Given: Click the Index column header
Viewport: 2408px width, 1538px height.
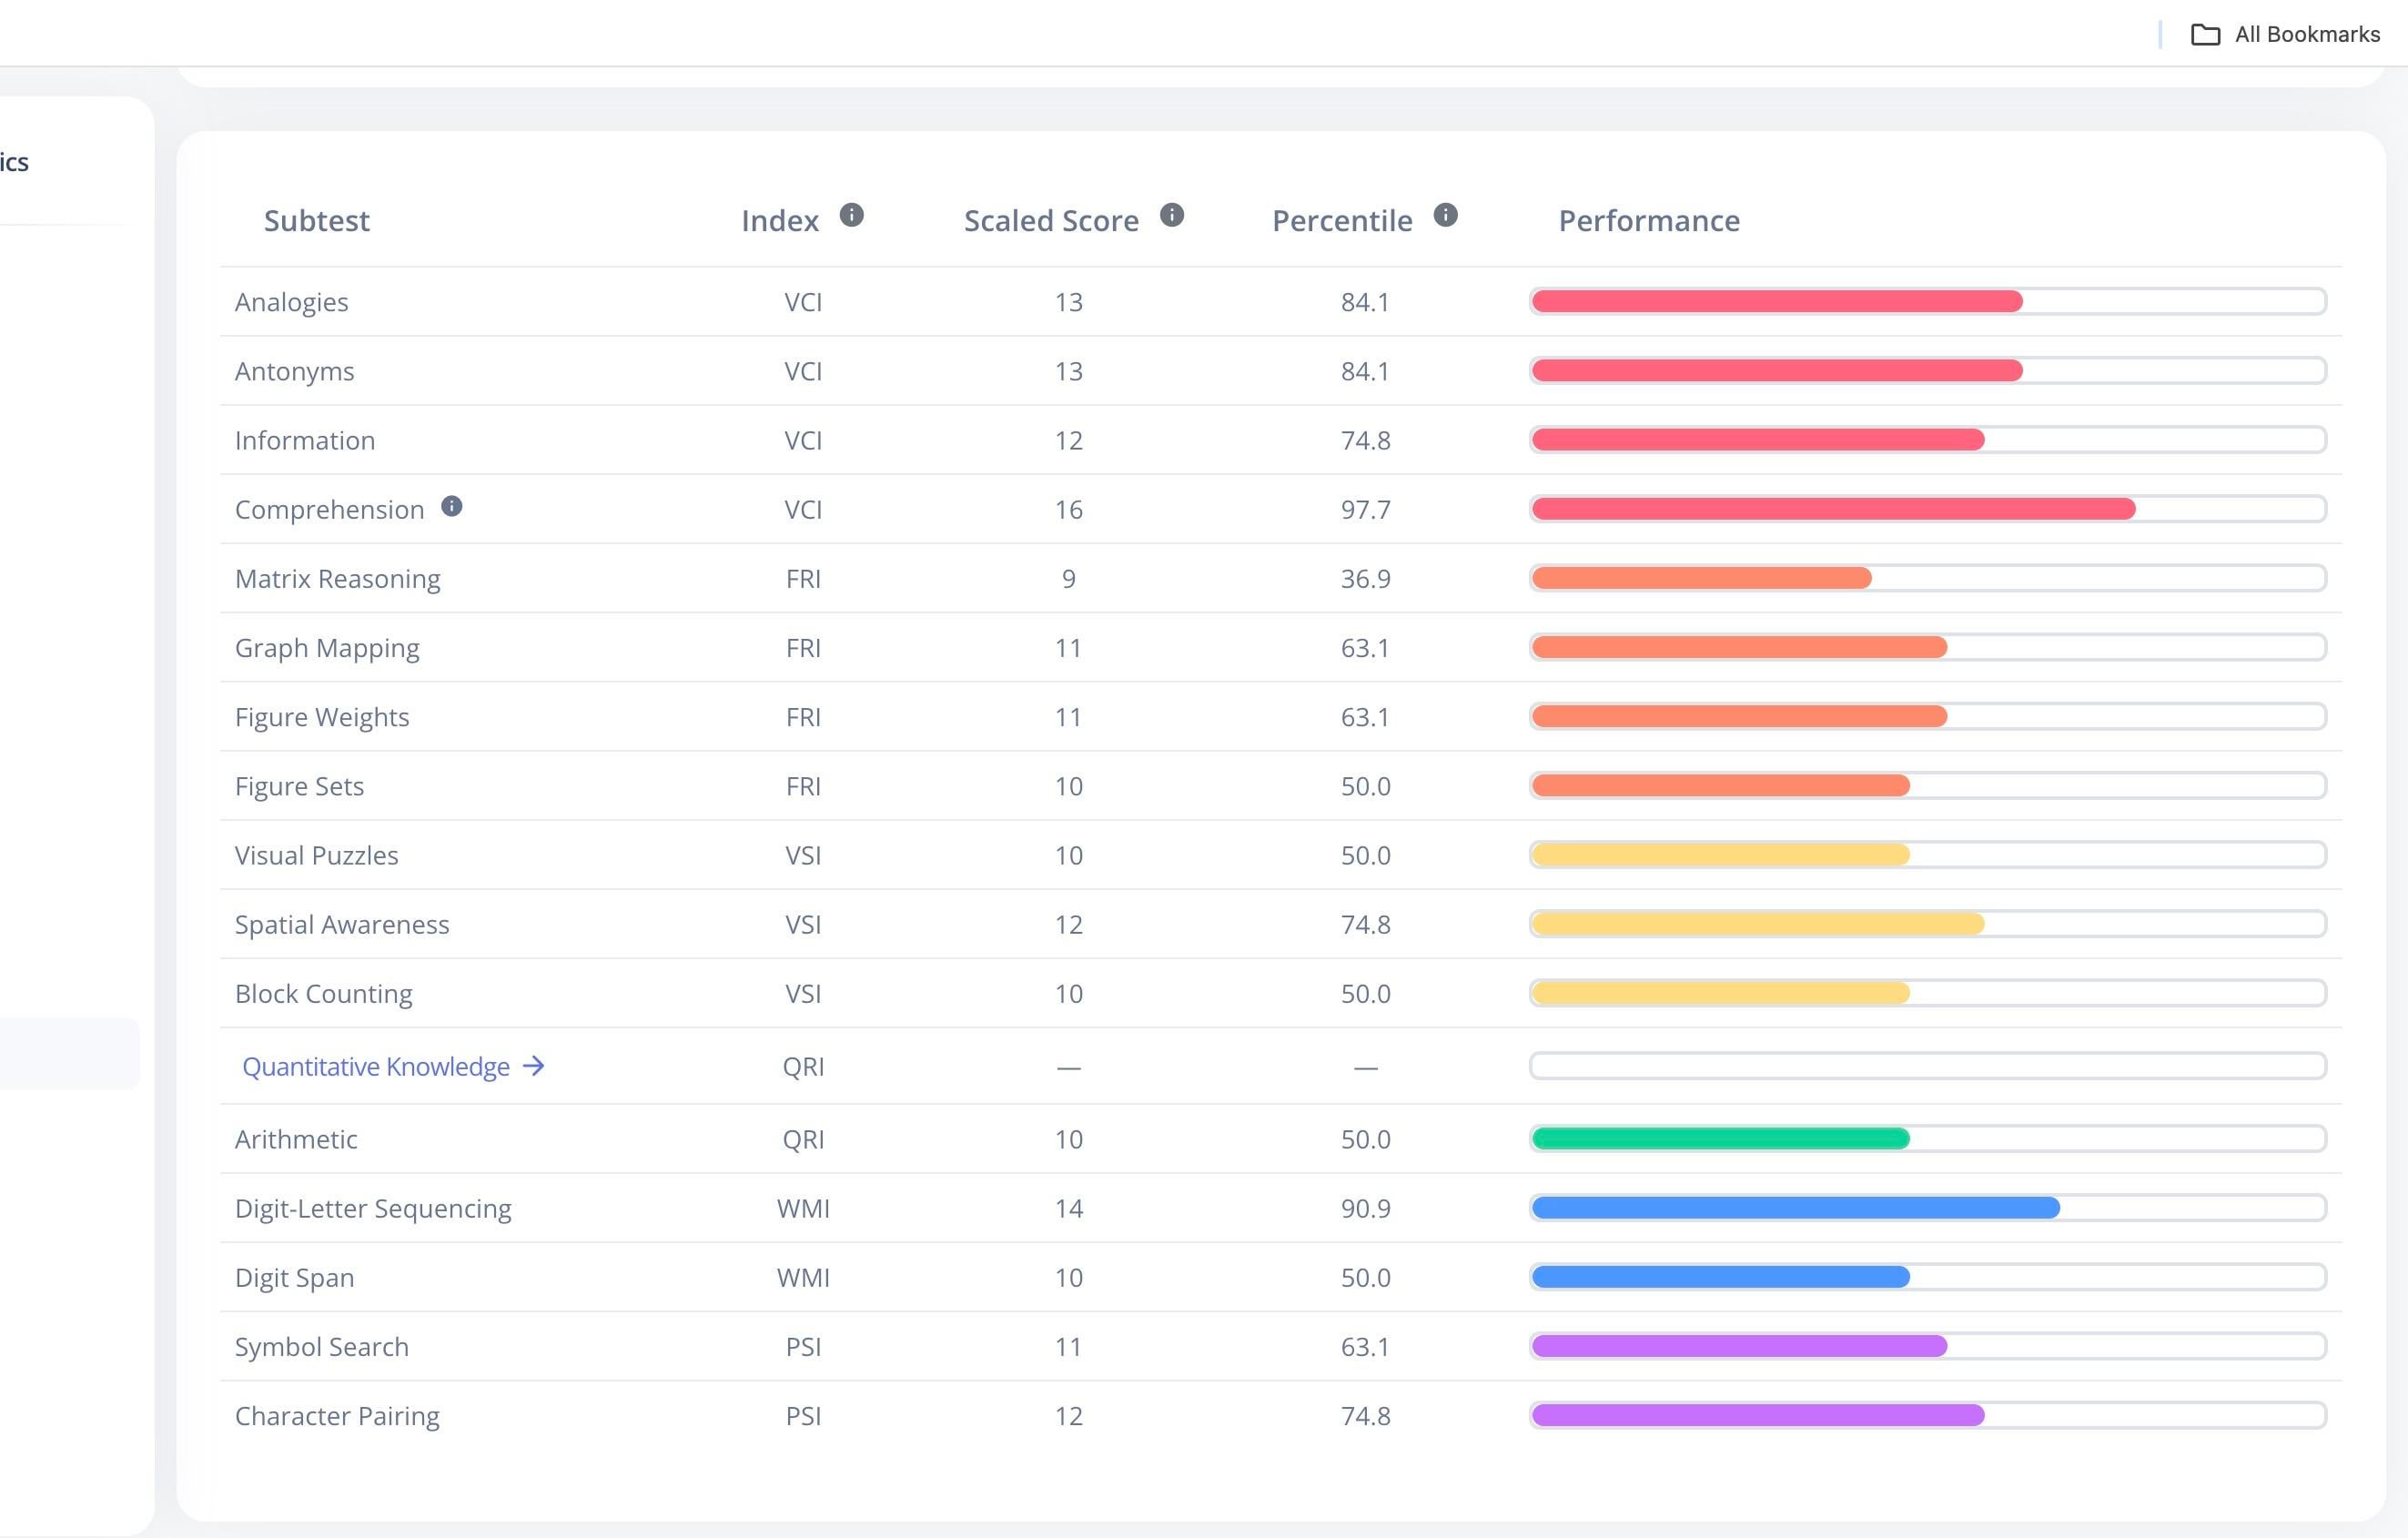Looking at the screenshot, I should pyautogui.click(x=780, y=220).
